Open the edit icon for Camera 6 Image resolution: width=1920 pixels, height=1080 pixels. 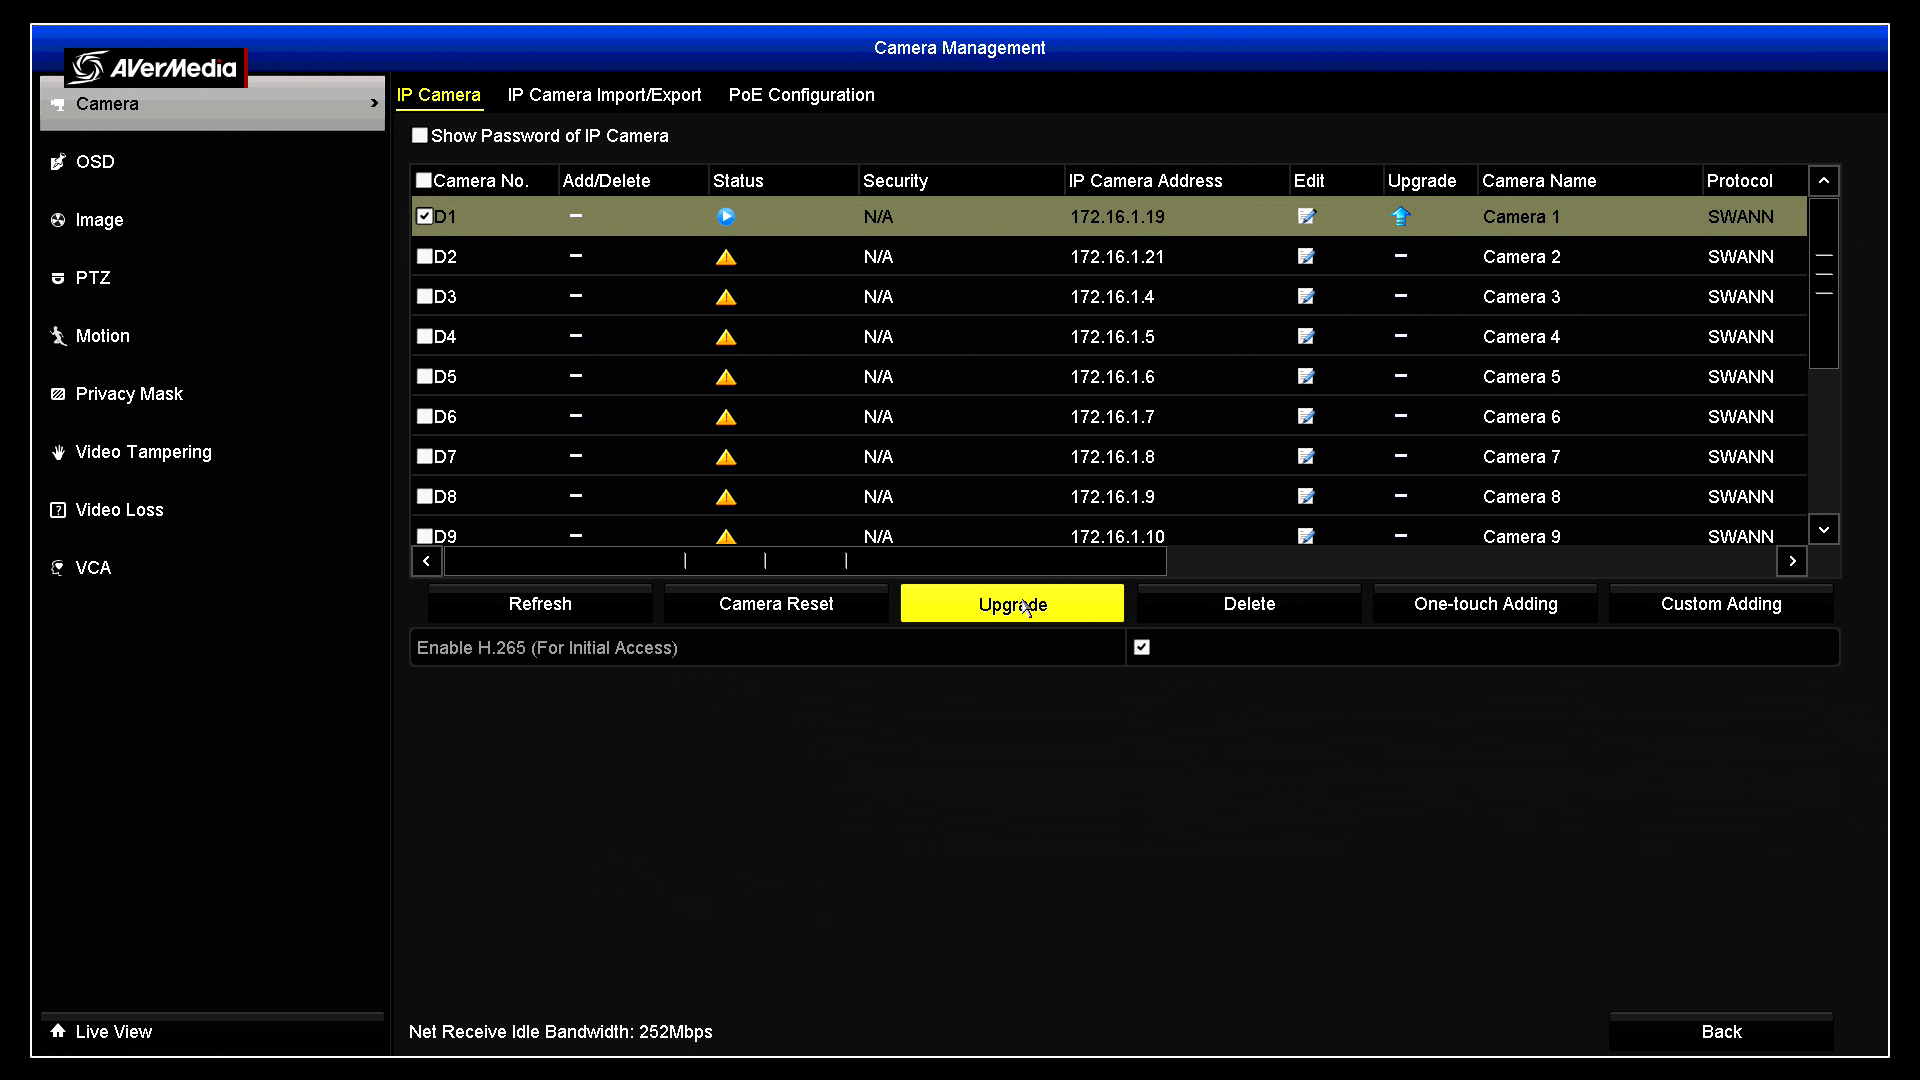pyautogui.click(x=1306, y=416)
